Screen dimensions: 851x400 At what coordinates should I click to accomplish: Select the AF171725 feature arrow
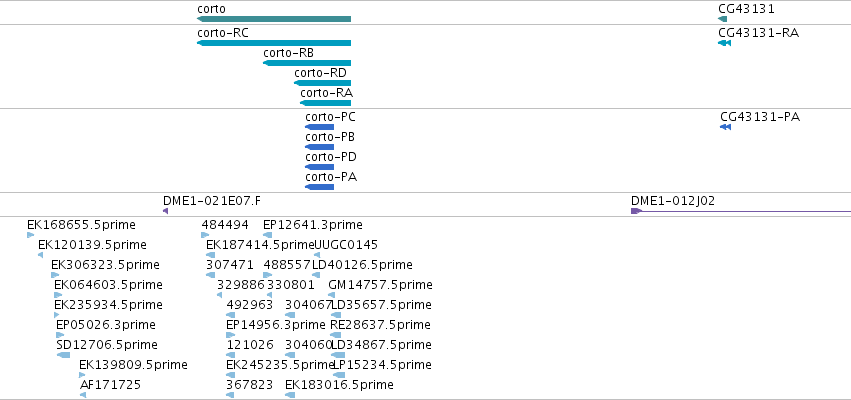click(83, 396)
